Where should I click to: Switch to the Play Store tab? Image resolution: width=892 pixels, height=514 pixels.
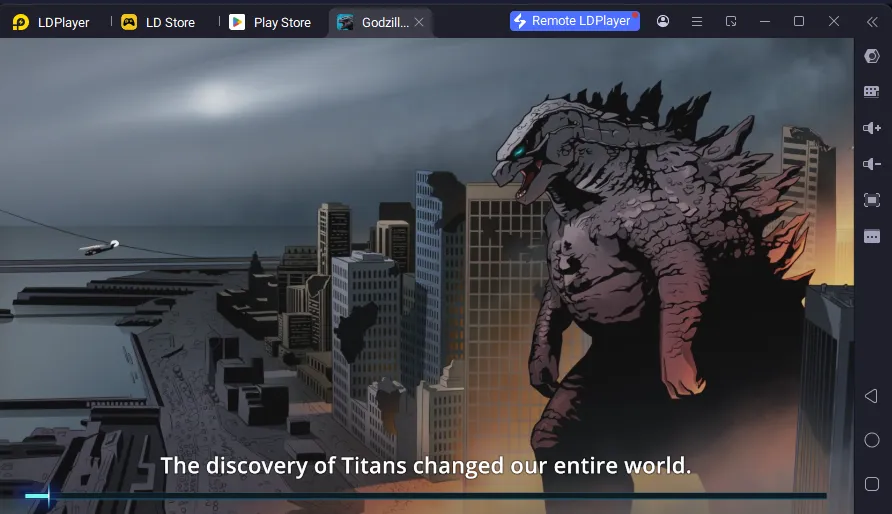point(270,22)
